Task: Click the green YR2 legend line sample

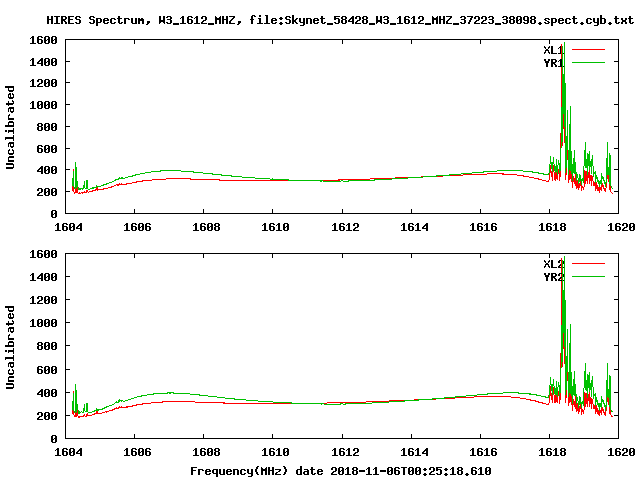Action: coord(588,277)
